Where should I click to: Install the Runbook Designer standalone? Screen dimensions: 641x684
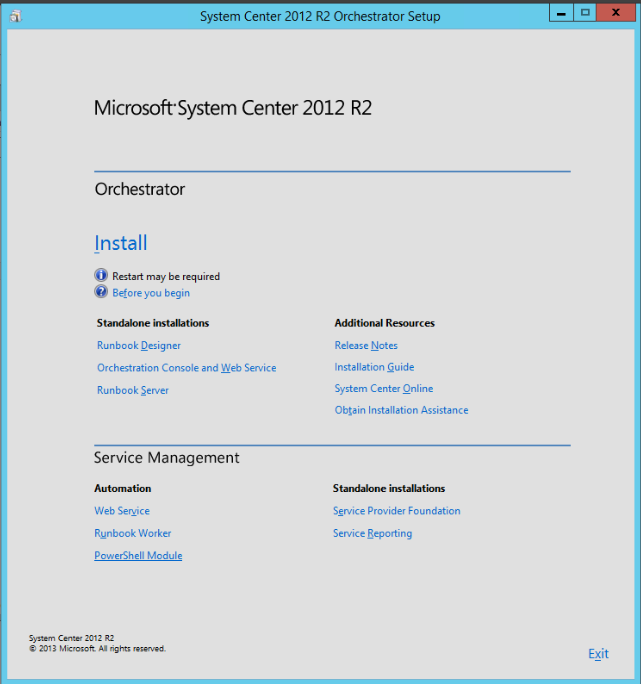138,345
